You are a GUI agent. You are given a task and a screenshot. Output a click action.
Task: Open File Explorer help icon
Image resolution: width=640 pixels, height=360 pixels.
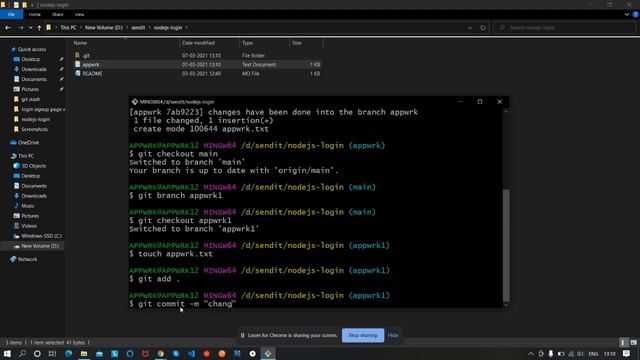[635, 14]
